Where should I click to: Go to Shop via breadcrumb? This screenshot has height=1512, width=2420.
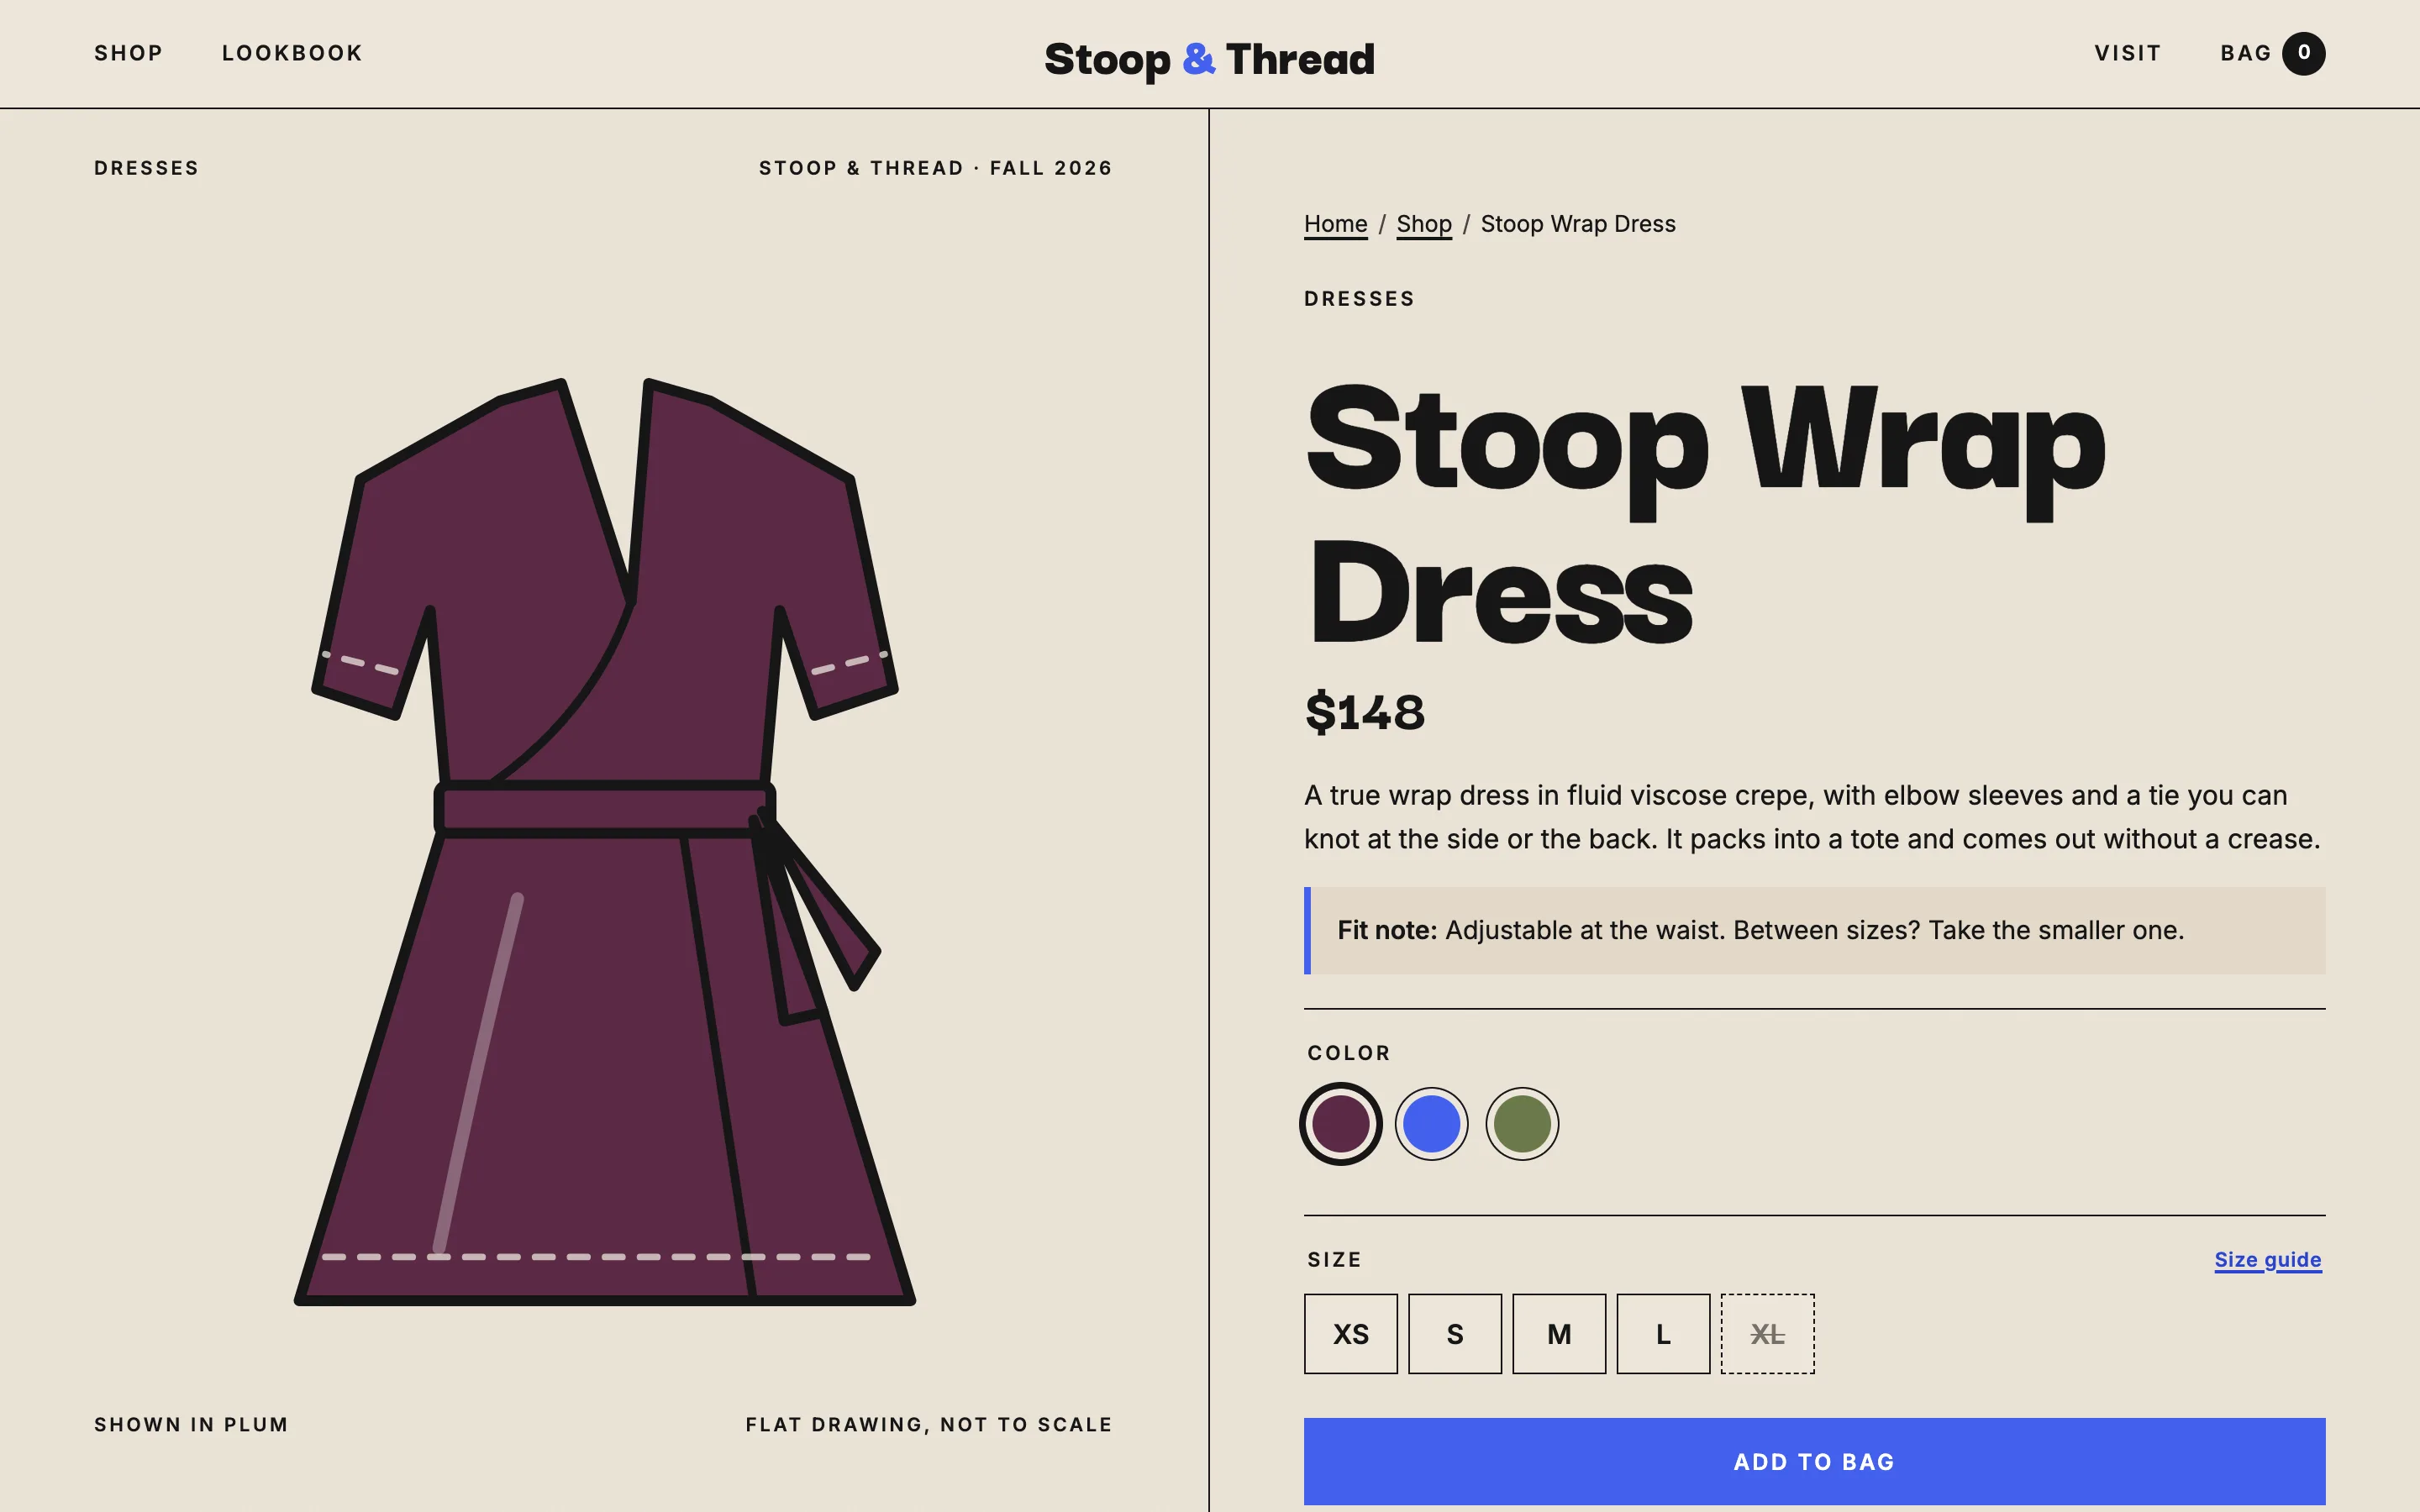(x=1424, y=224)
